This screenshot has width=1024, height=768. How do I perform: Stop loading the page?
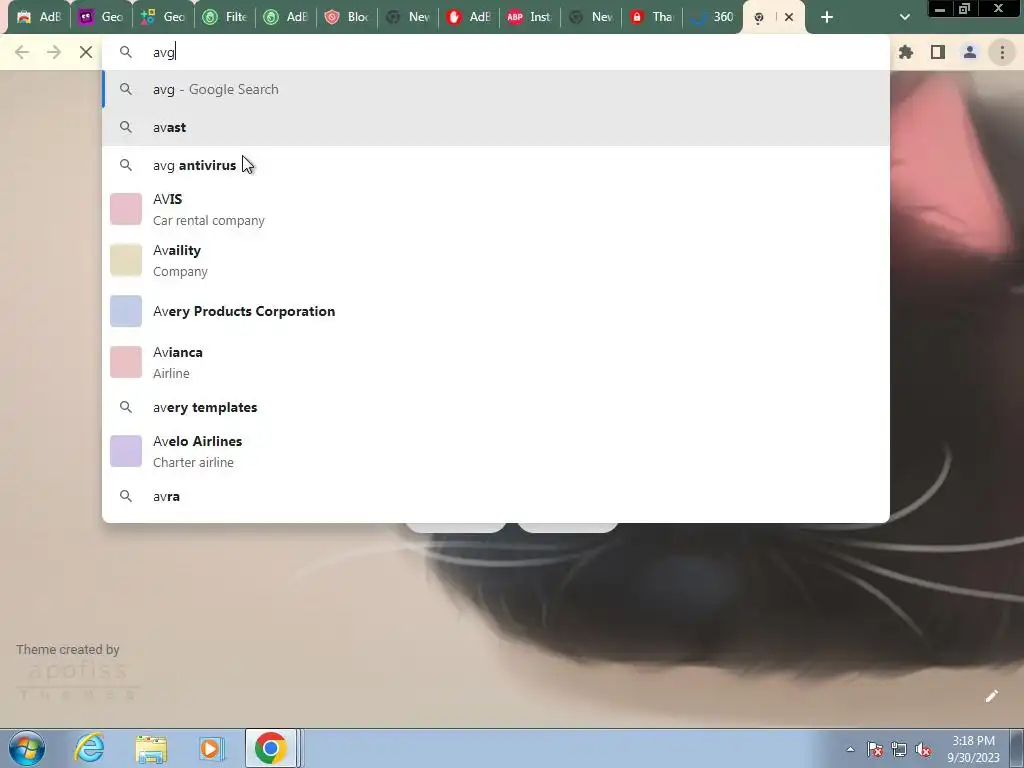point(86,52)
